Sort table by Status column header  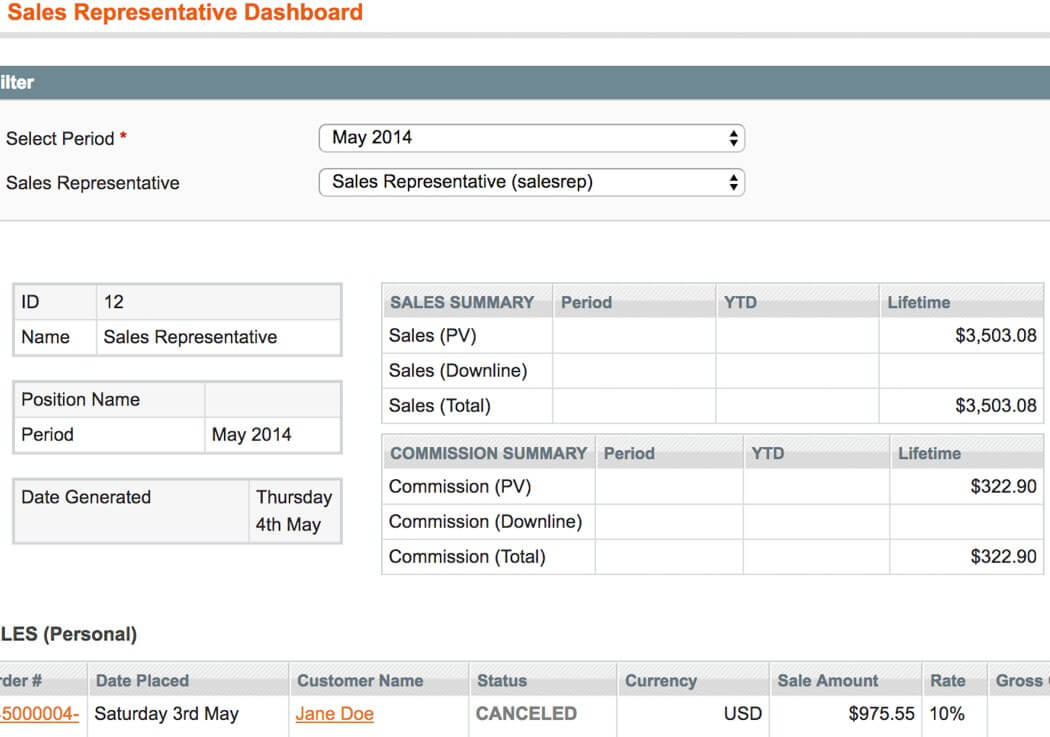point(502,681)
